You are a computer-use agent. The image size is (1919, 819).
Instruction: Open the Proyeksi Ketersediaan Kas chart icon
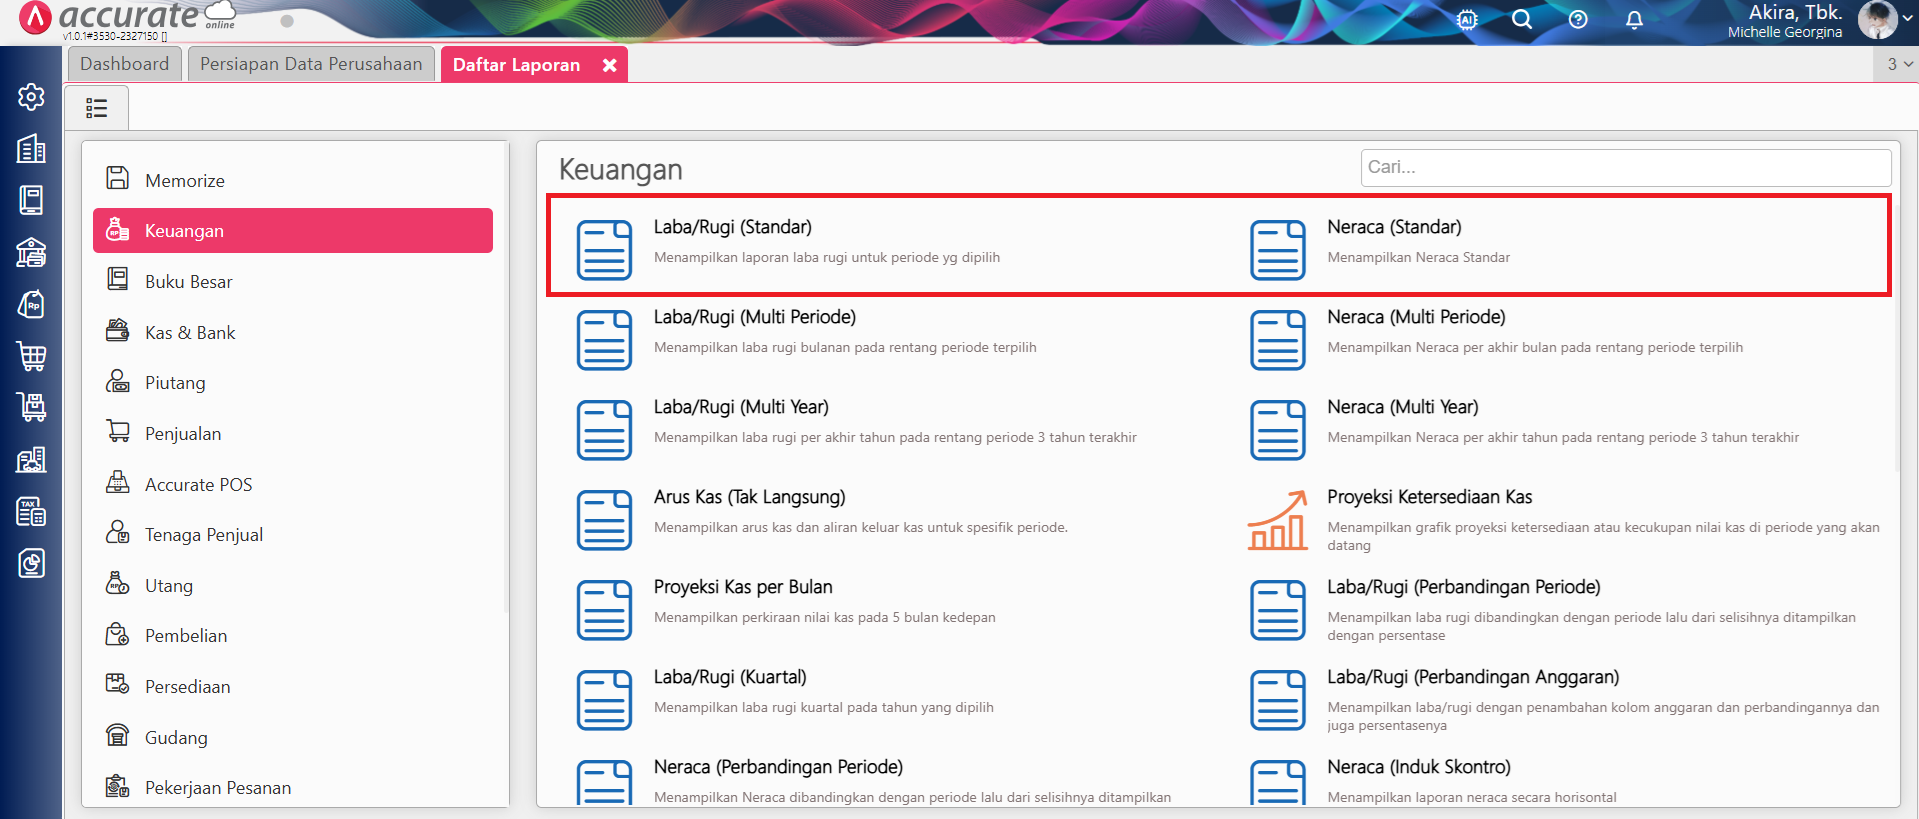tap(1277, 520)
